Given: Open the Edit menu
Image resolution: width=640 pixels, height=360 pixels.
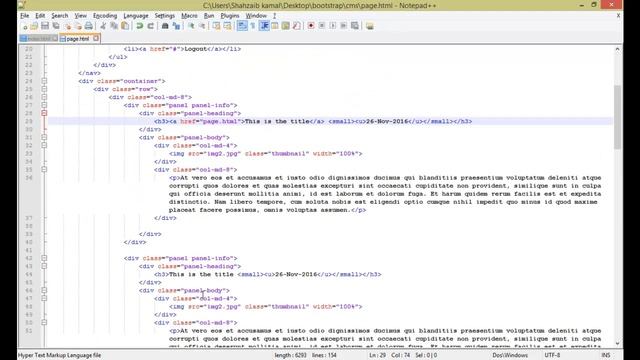Looking at the screenshot, I should pyautogui.click(x=40, y=16).
